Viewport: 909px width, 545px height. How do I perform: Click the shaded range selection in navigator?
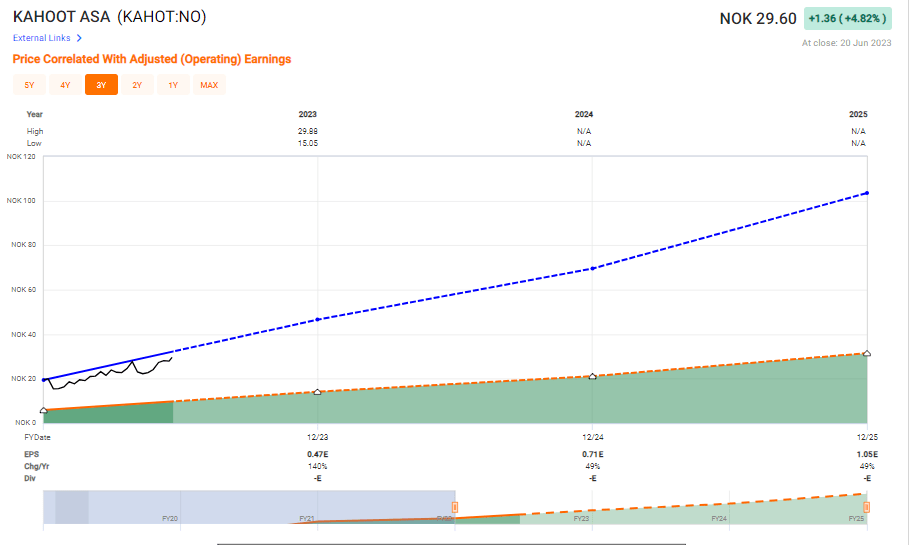pos(249,507)
